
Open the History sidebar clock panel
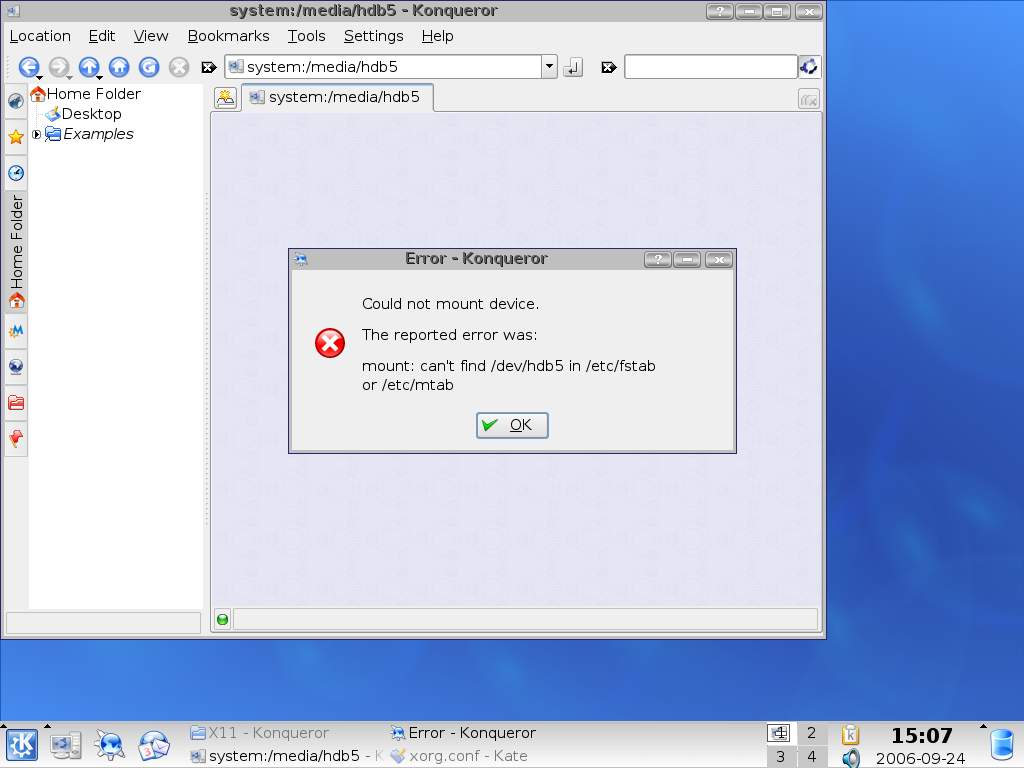pos(15,173)
